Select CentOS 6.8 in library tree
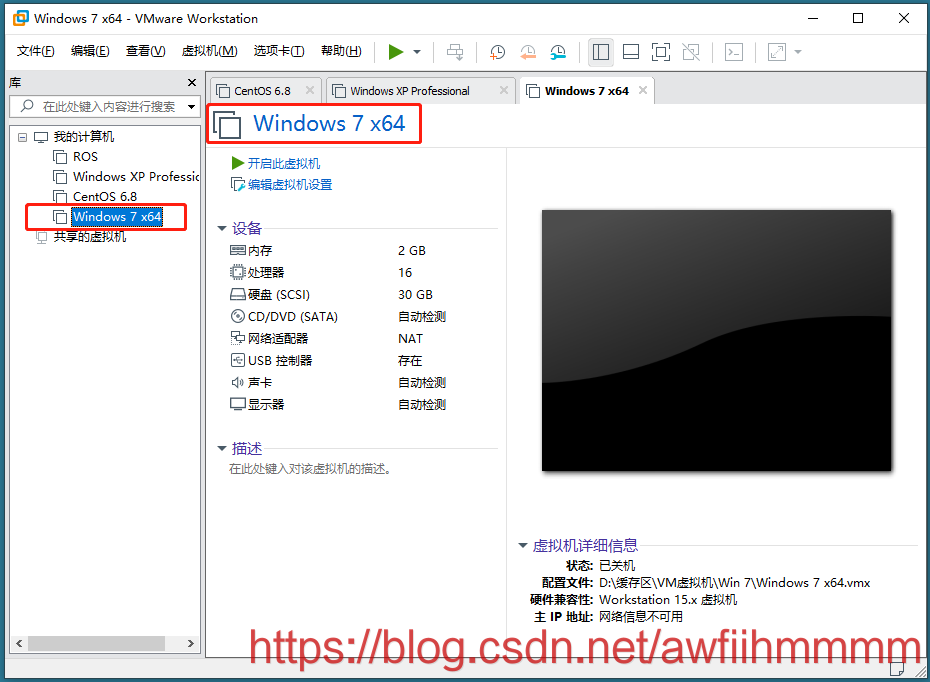 click(x=105, y=196)
